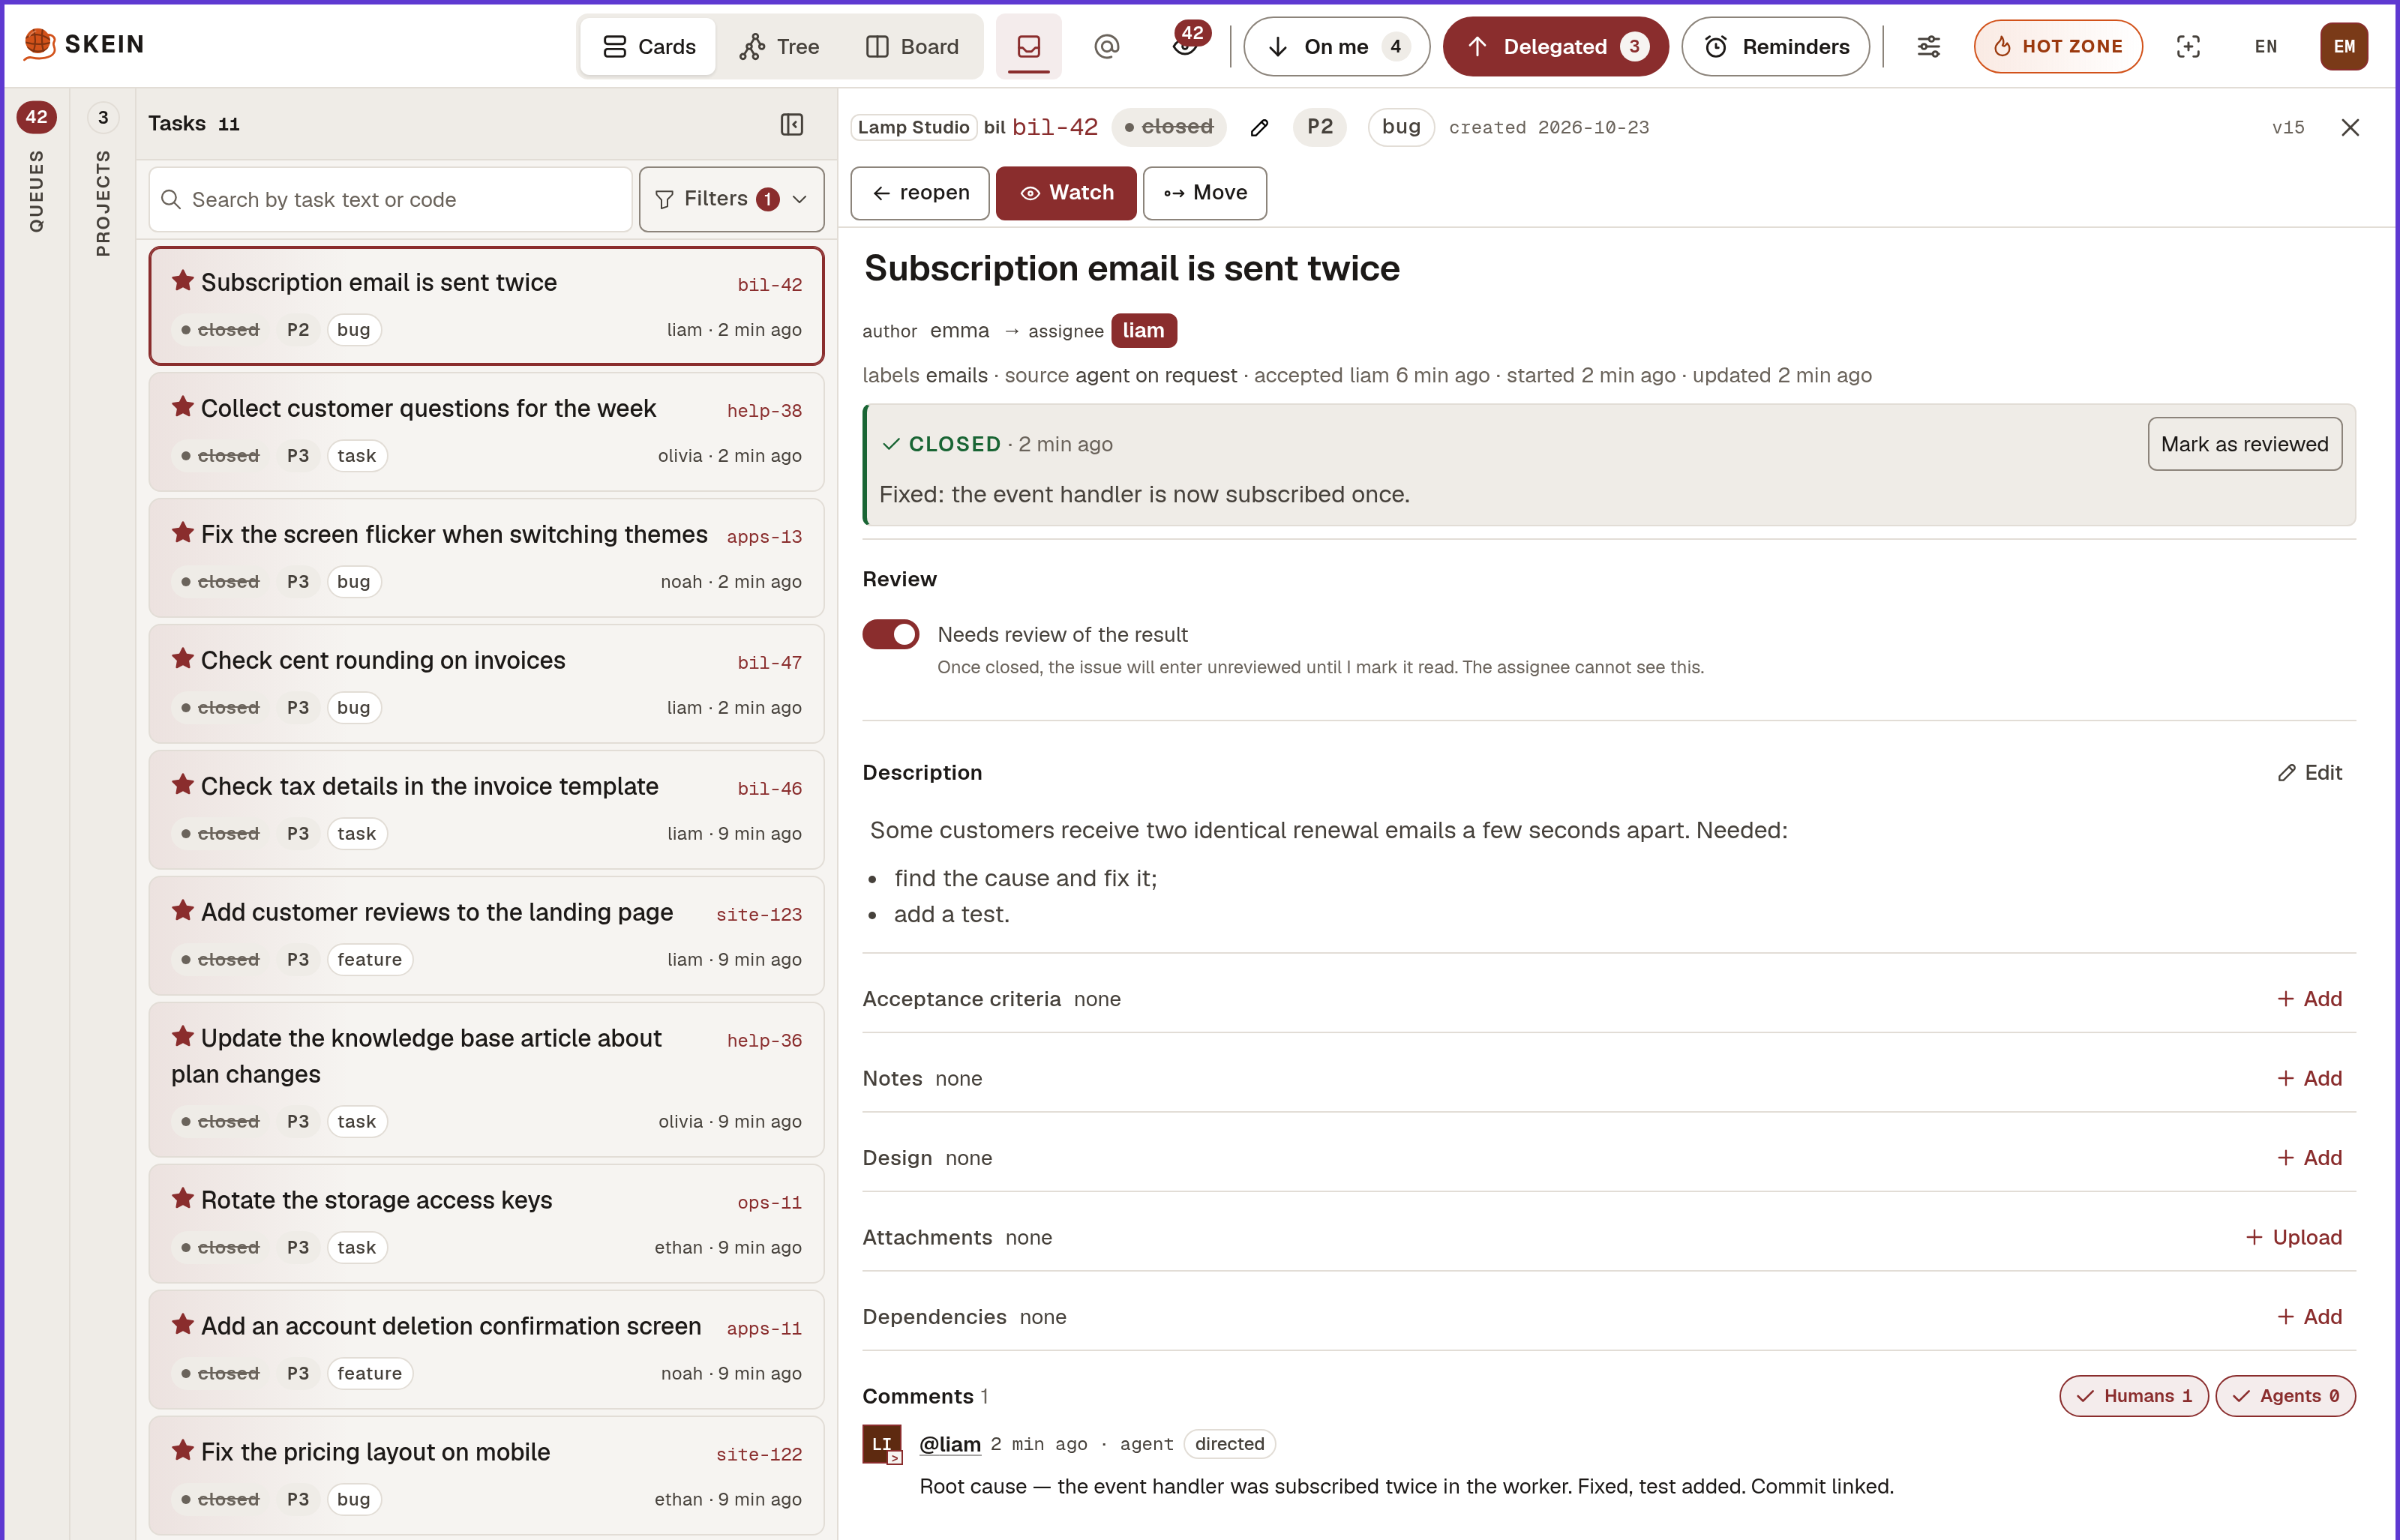The height and width of the screenshot is (1540, 2400).
Task: Upload an attachment
Action: pos(2294,1237)
